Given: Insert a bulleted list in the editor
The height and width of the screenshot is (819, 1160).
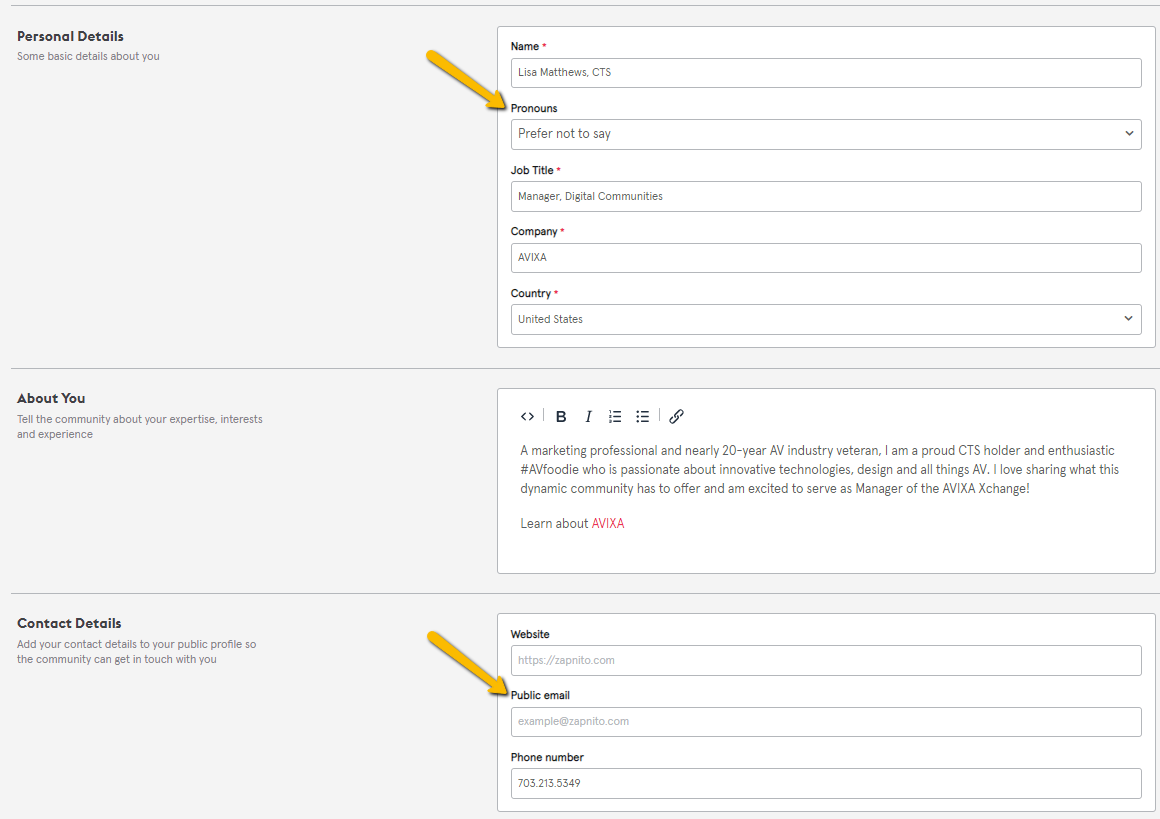Looking at the screenshot, I should [643, 416].
